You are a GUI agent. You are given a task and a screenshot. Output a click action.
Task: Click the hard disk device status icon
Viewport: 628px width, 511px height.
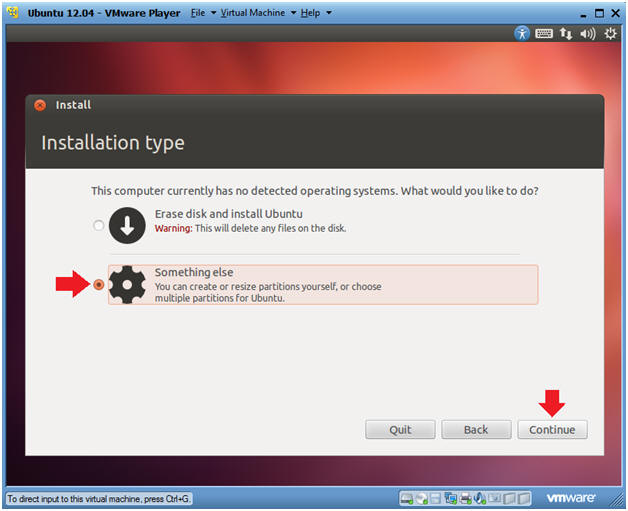point(407,499)
